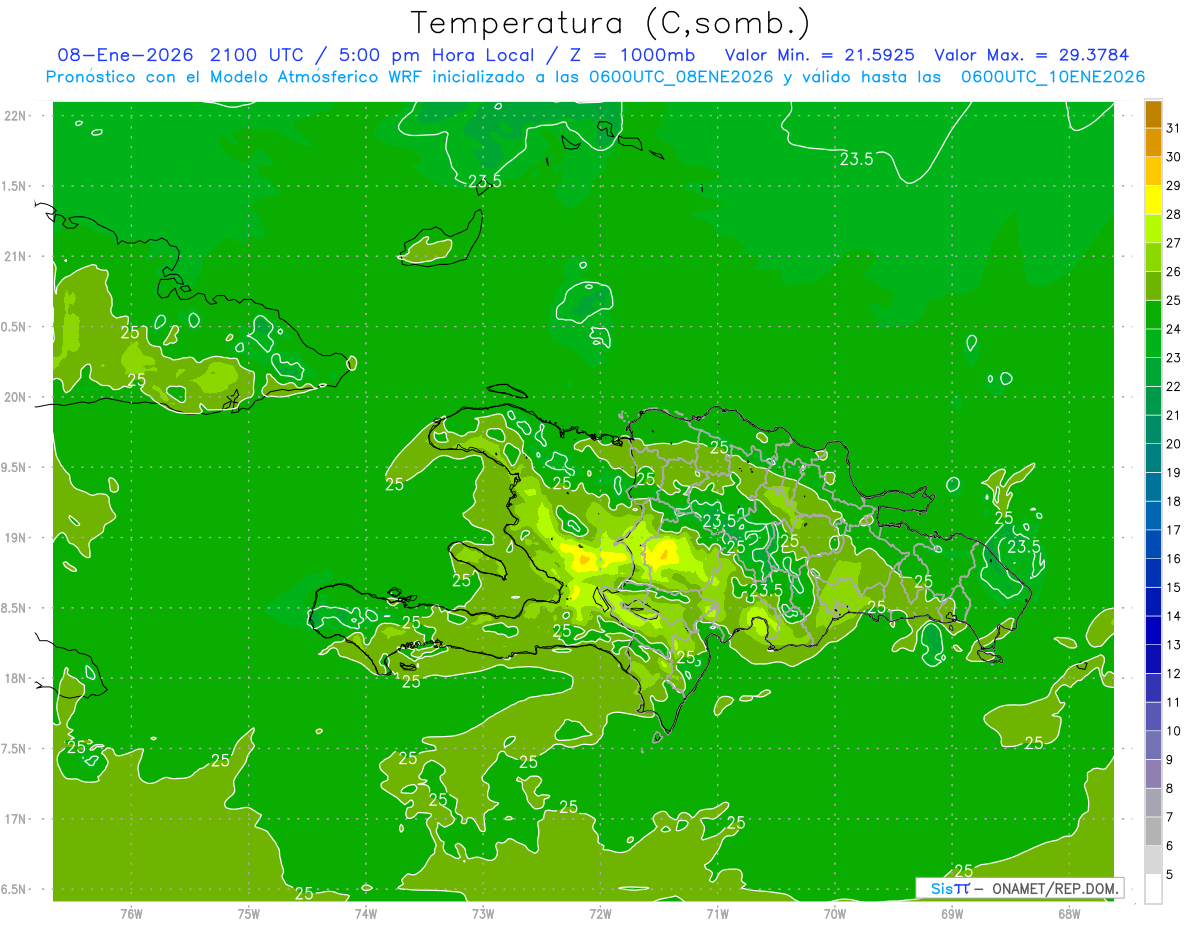Click blue colorbar segment between 15 and 16
Screen dimensions: 1200x927
[x=1153, y=573]
